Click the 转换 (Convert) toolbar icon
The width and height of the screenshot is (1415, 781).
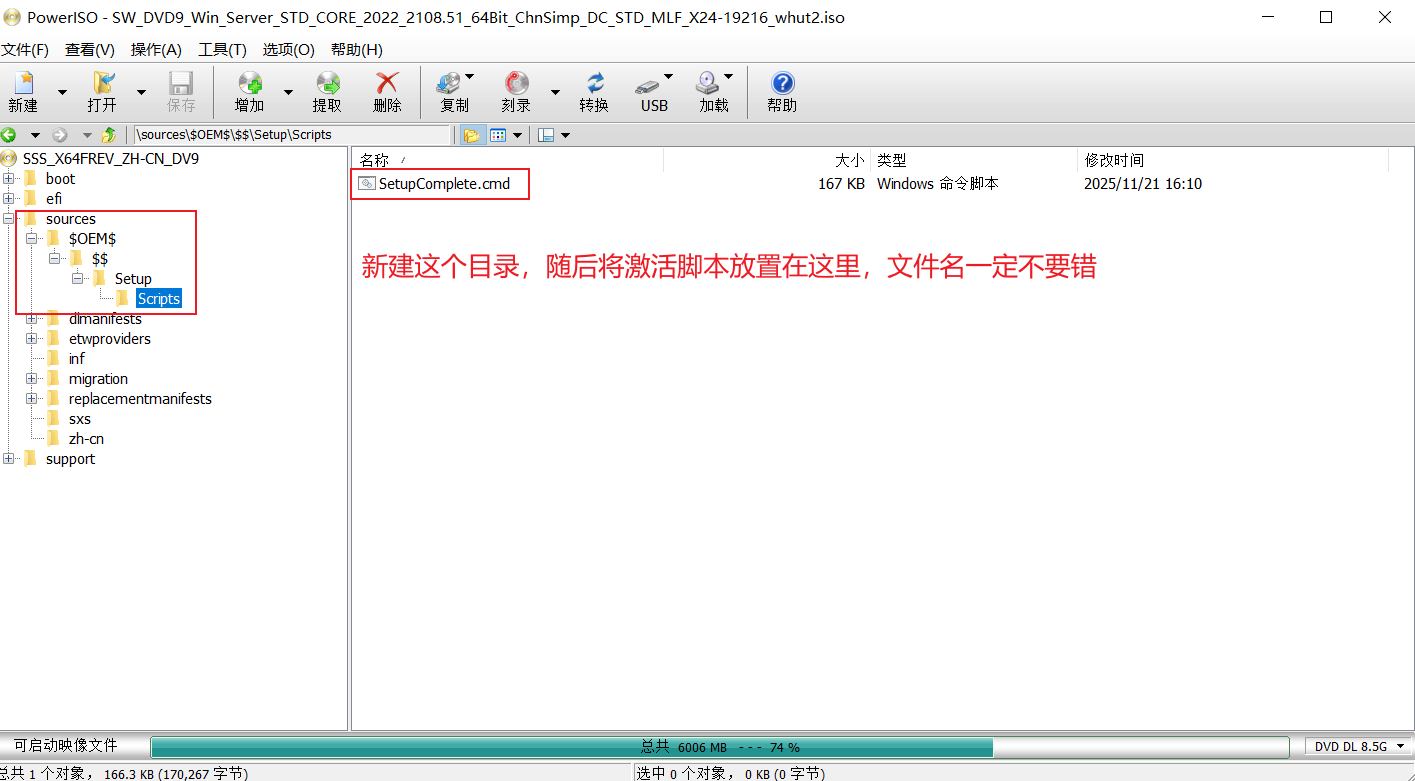(594, 83)
